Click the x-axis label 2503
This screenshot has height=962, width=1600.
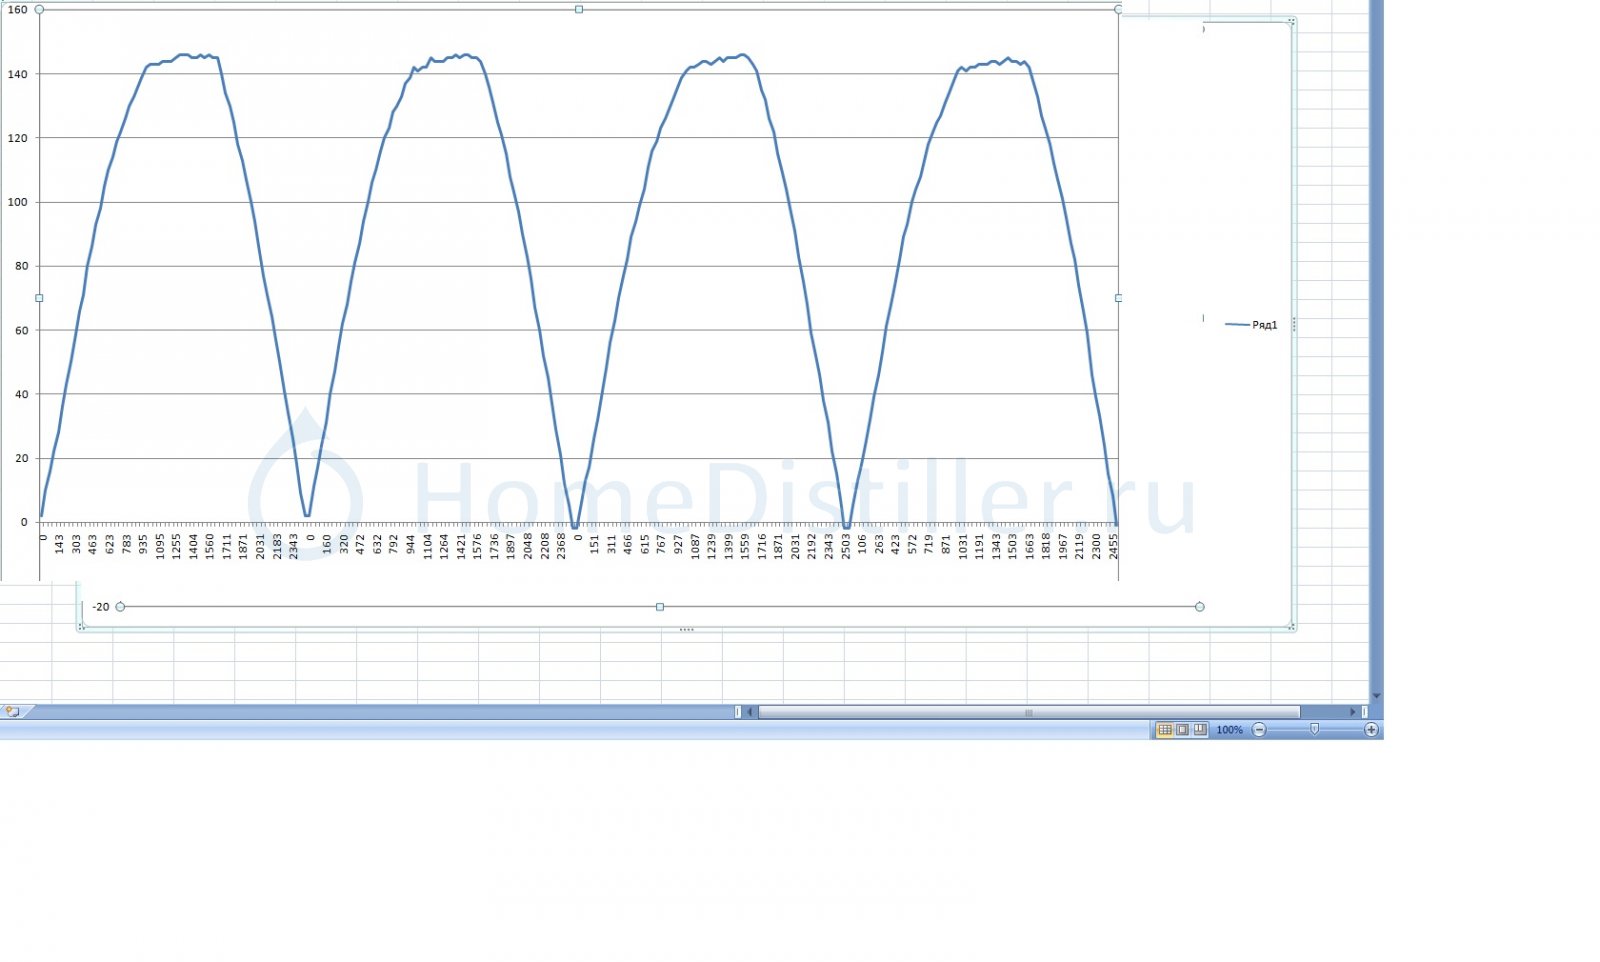(x=846, y=546)
